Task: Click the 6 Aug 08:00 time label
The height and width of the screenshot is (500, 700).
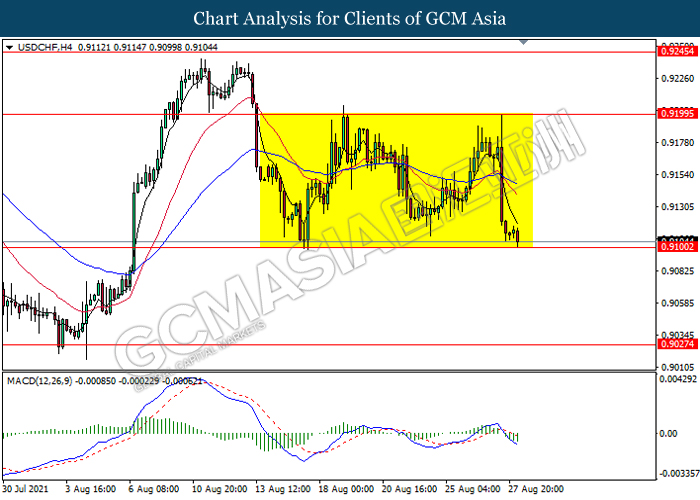Action: 154,489
